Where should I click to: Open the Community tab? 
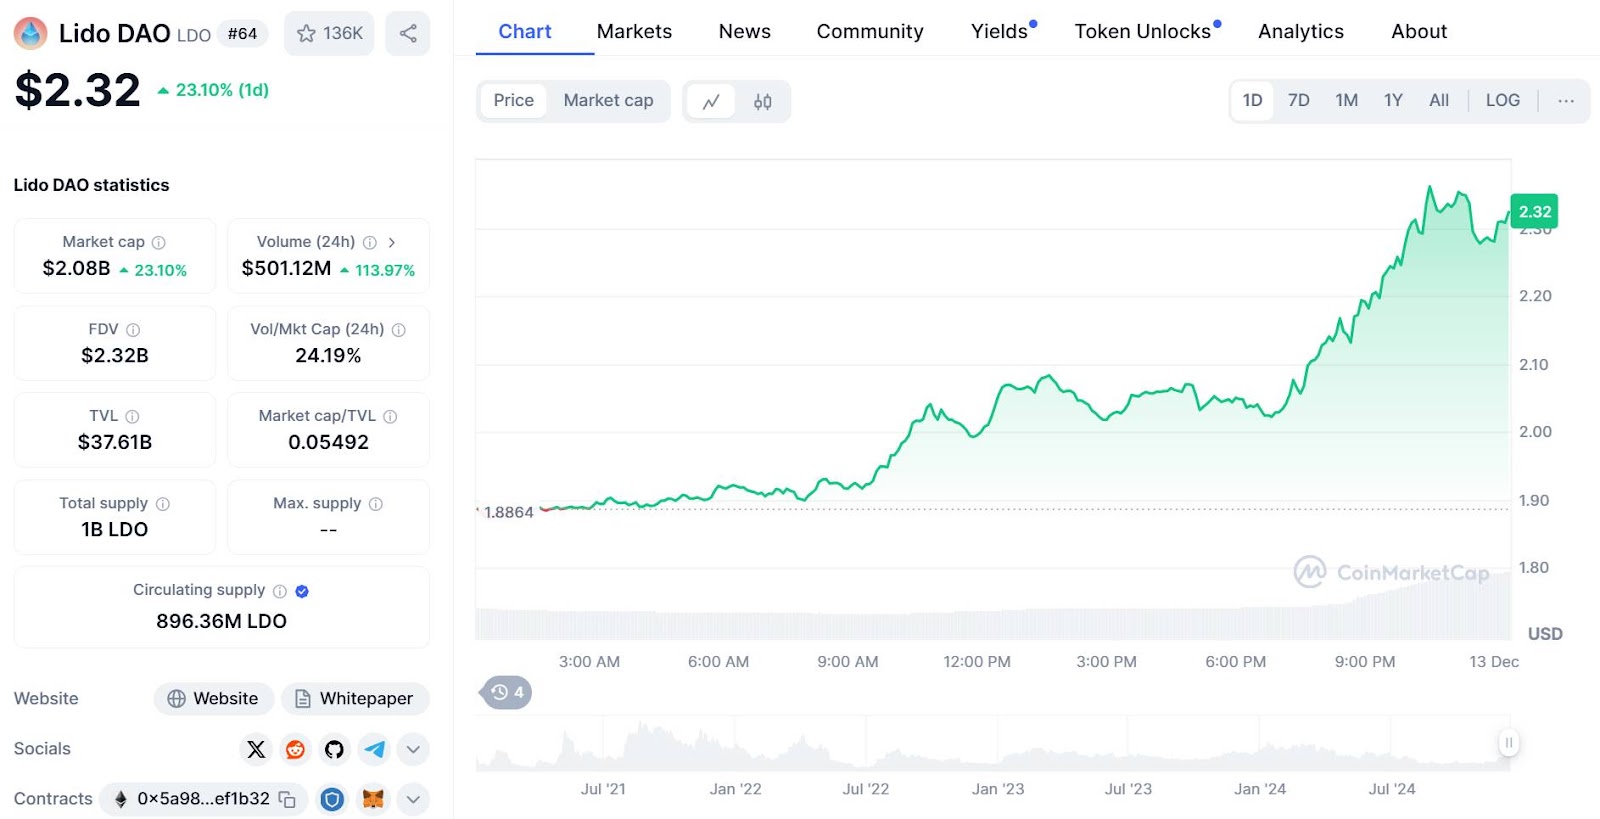click(x=870, y=31)
